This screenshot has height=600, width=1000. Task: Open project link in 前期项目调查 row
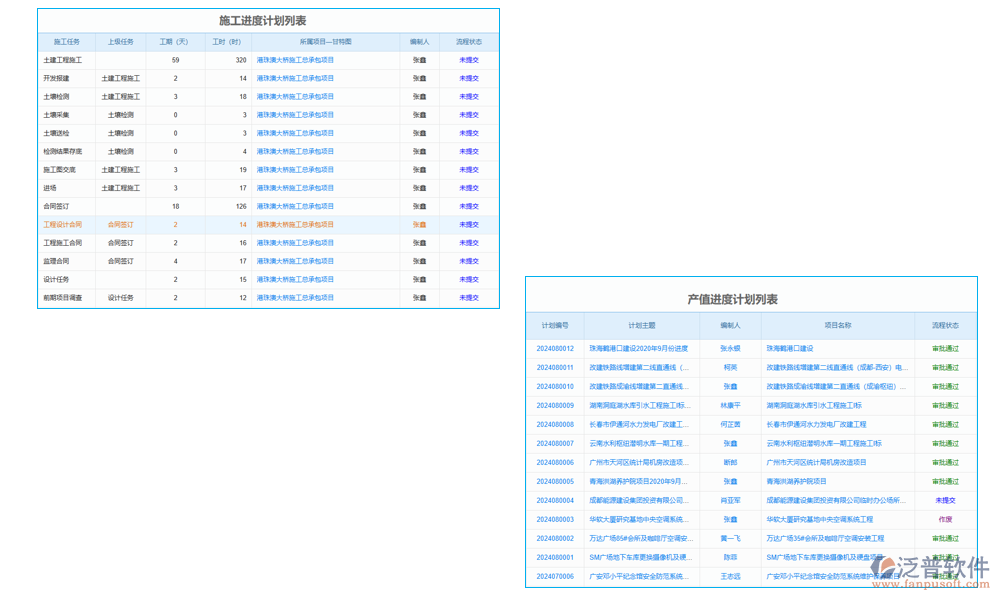click(x=295, y=298)
